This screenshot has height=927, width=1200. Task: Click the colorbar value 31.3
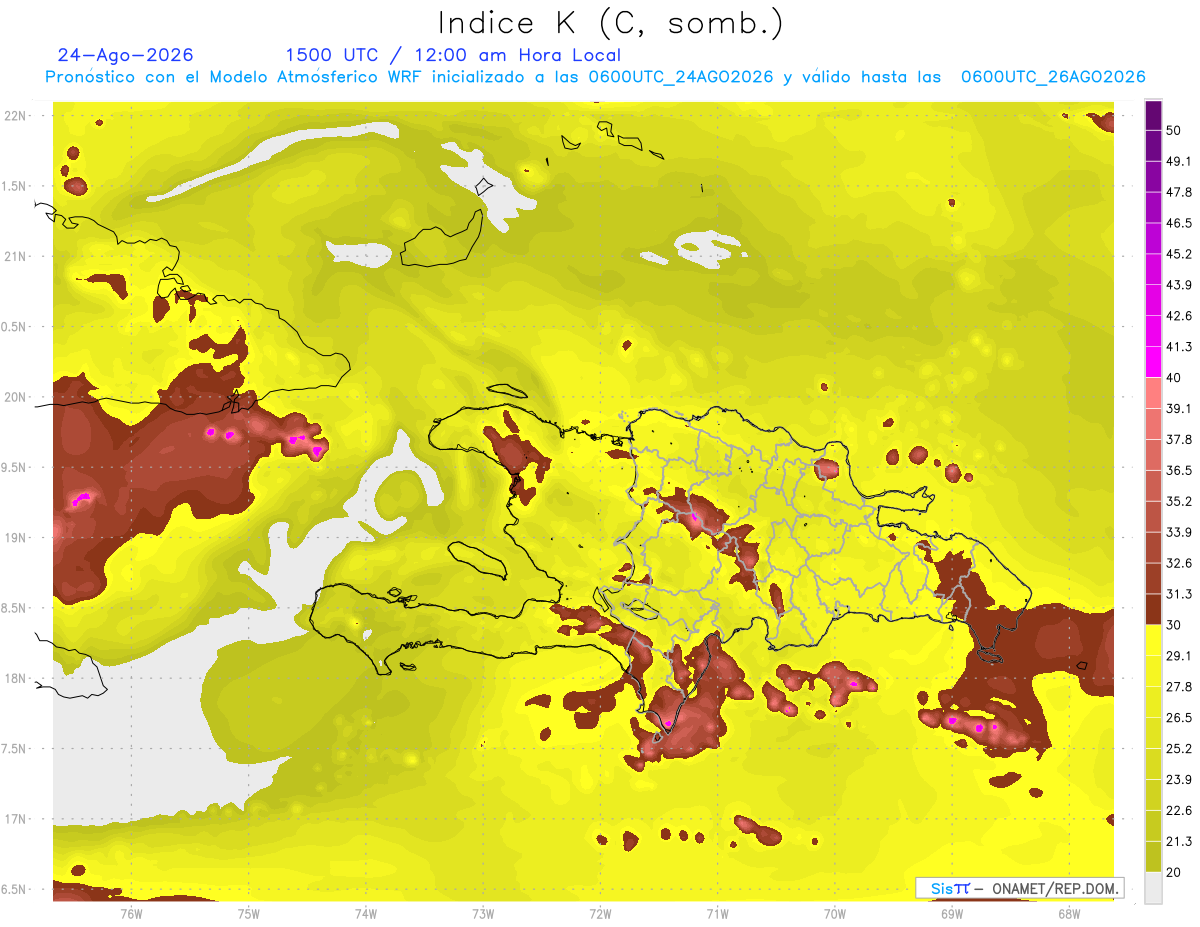(x=1179, y=594)
